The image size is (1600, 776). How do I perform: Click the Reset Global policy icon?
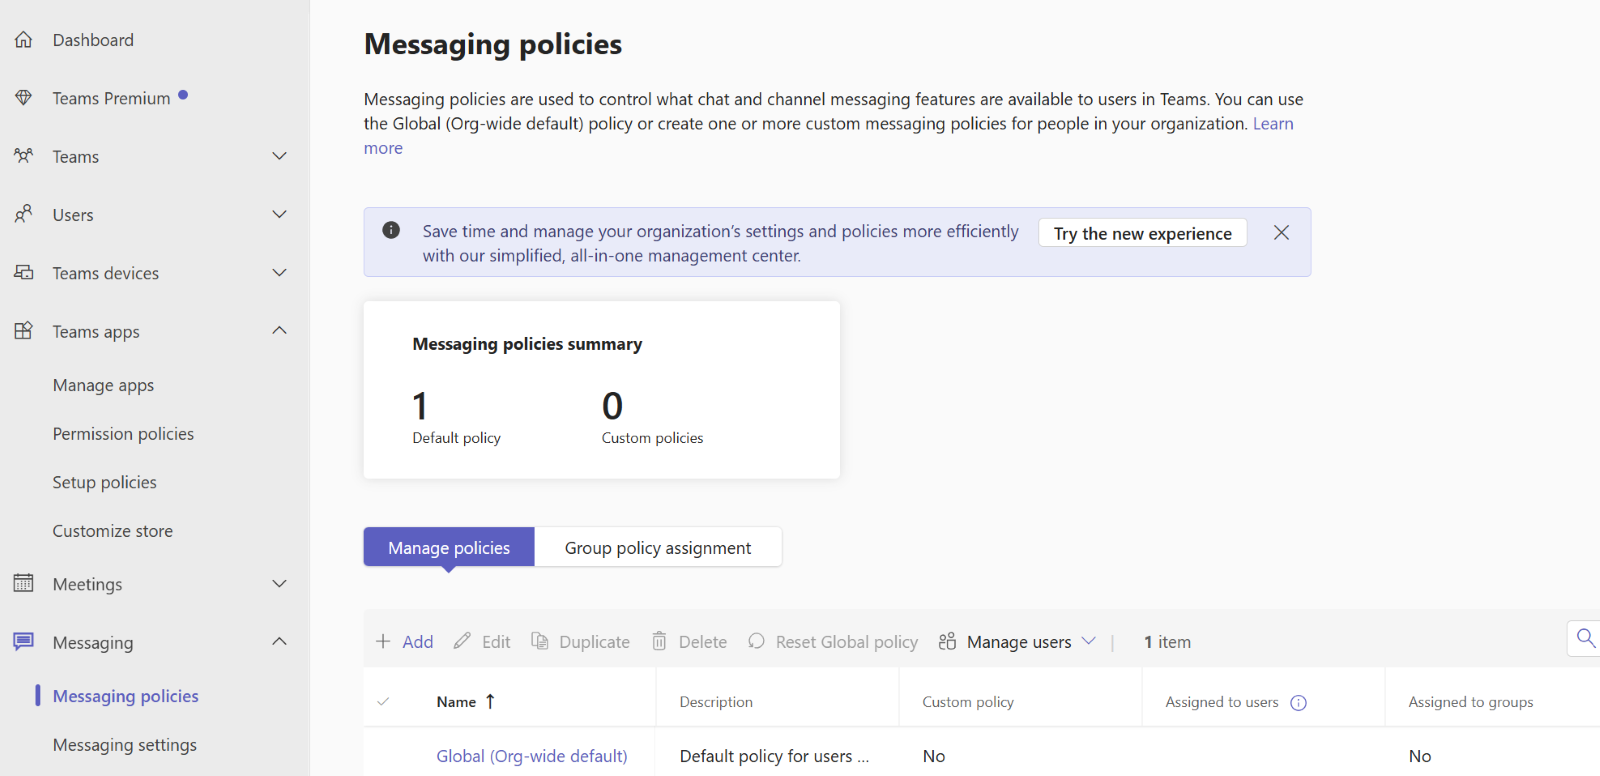tap(756, 641)
